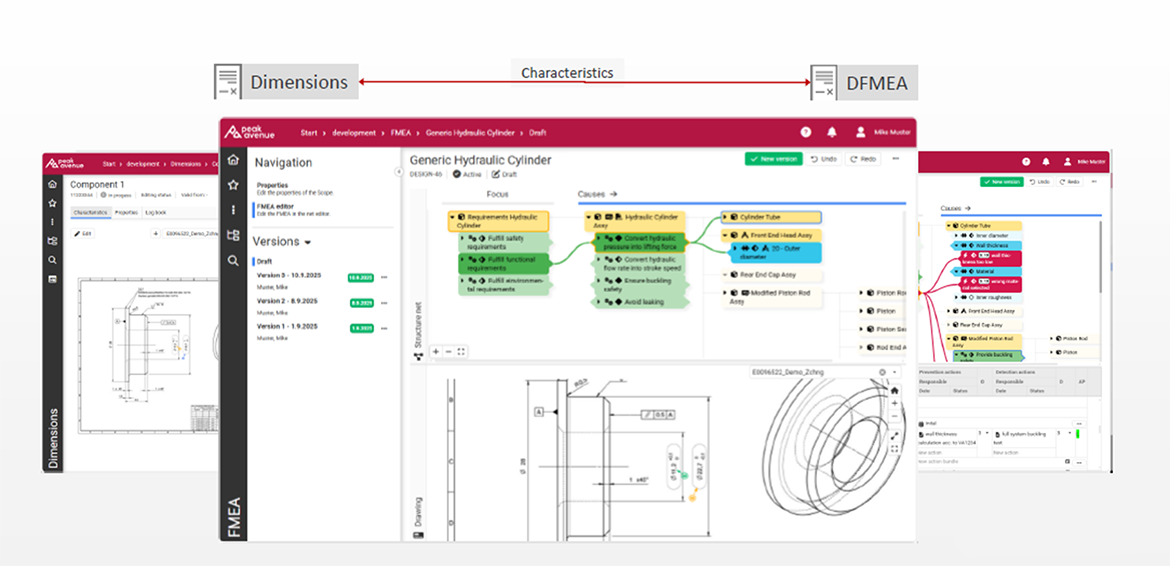Open the structure tree icon in FMEA sidebar
The height and width of the screenshot is (566, 1170).
click(x=233, y=235)
